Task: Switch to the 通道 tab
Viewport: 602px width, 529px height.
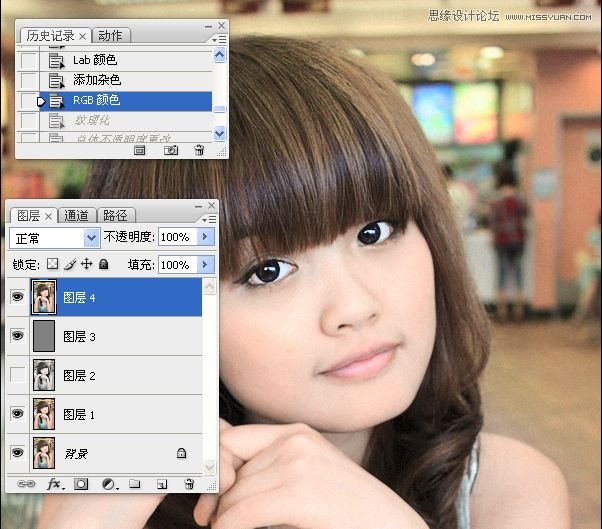Action: pyautogui.click(x=76, y=216)
